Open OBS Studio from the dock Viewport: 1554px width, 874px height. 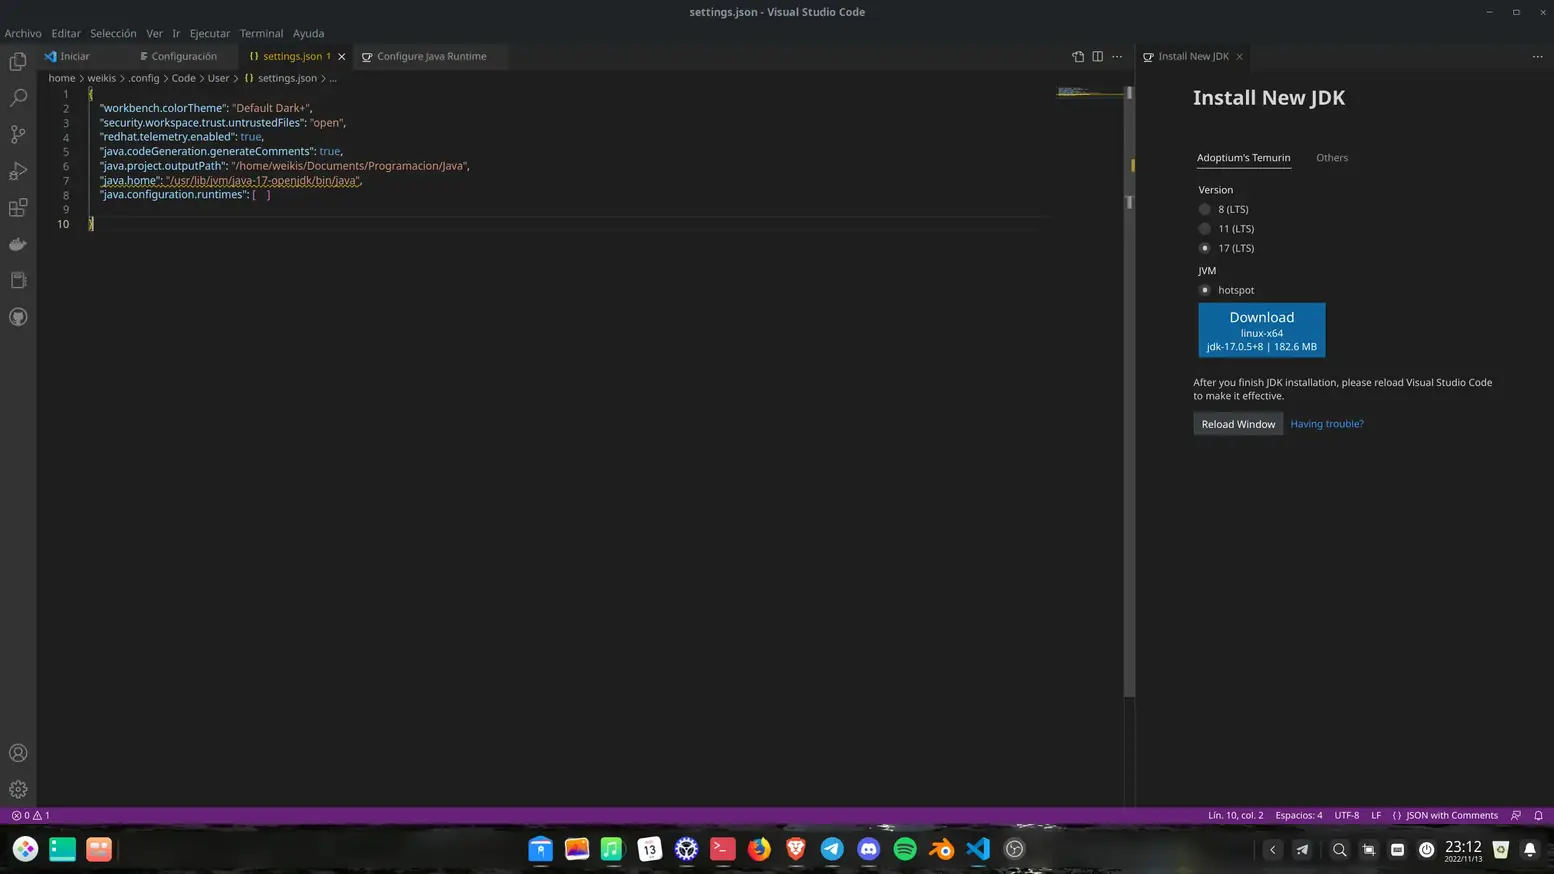[1014, 849]
